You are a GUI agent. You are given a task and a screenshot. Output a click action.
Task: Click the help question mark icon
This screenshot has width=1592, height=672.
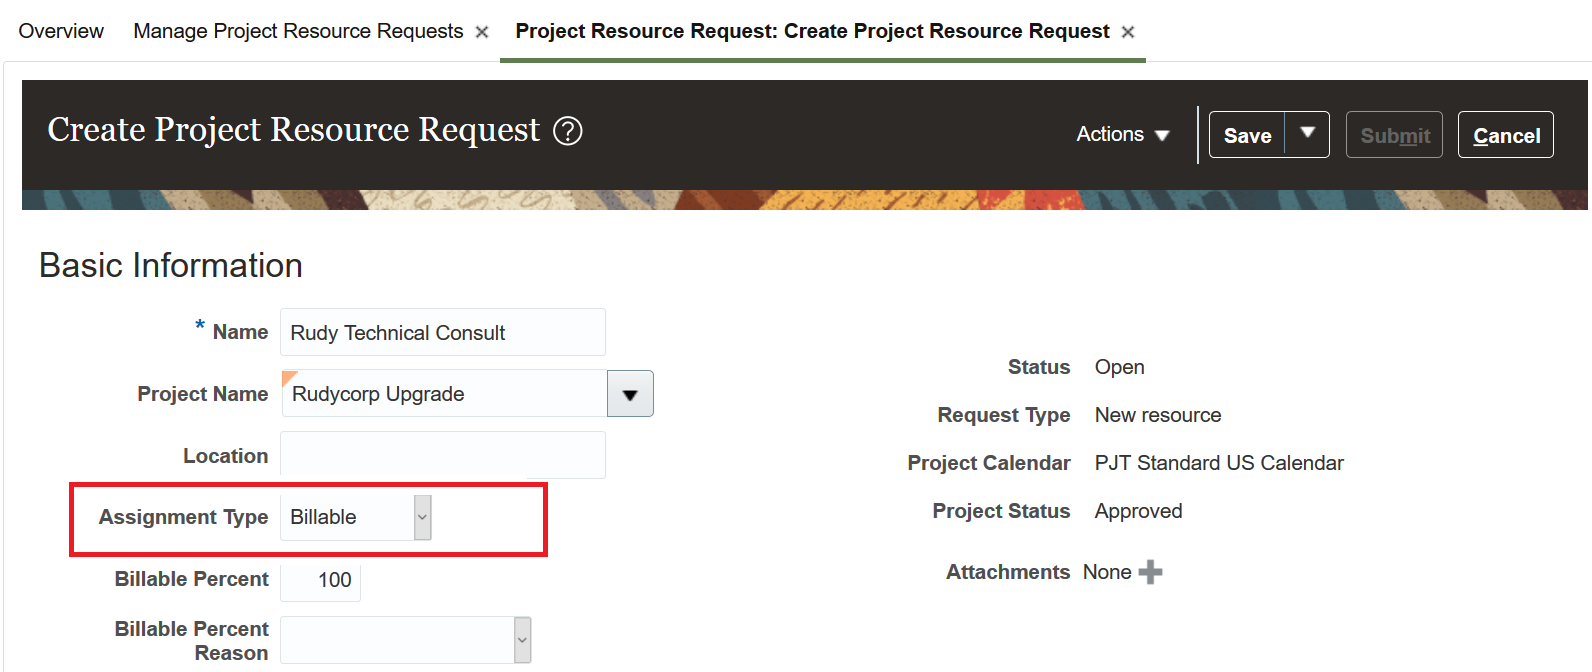pyautogui.click(x=568, y=131)
